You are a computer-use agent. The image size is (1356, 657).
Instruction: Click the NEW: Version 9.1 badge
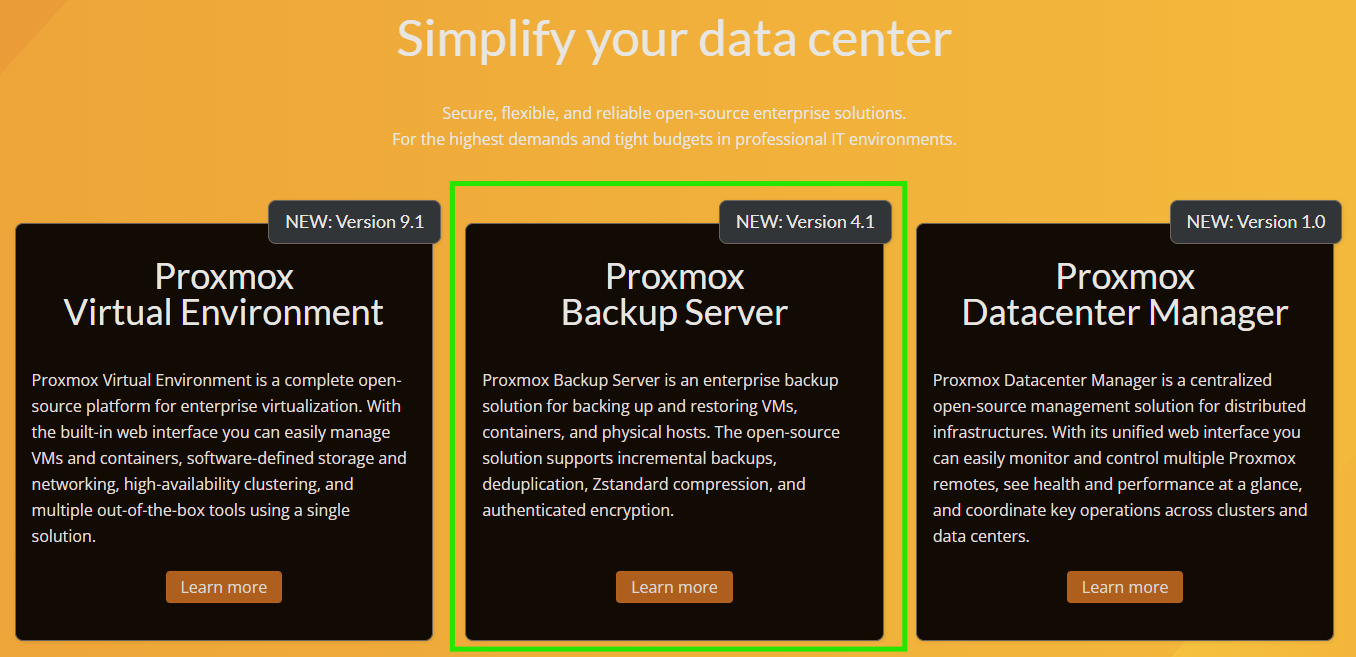pyautogui.click(x=354, y=222)
